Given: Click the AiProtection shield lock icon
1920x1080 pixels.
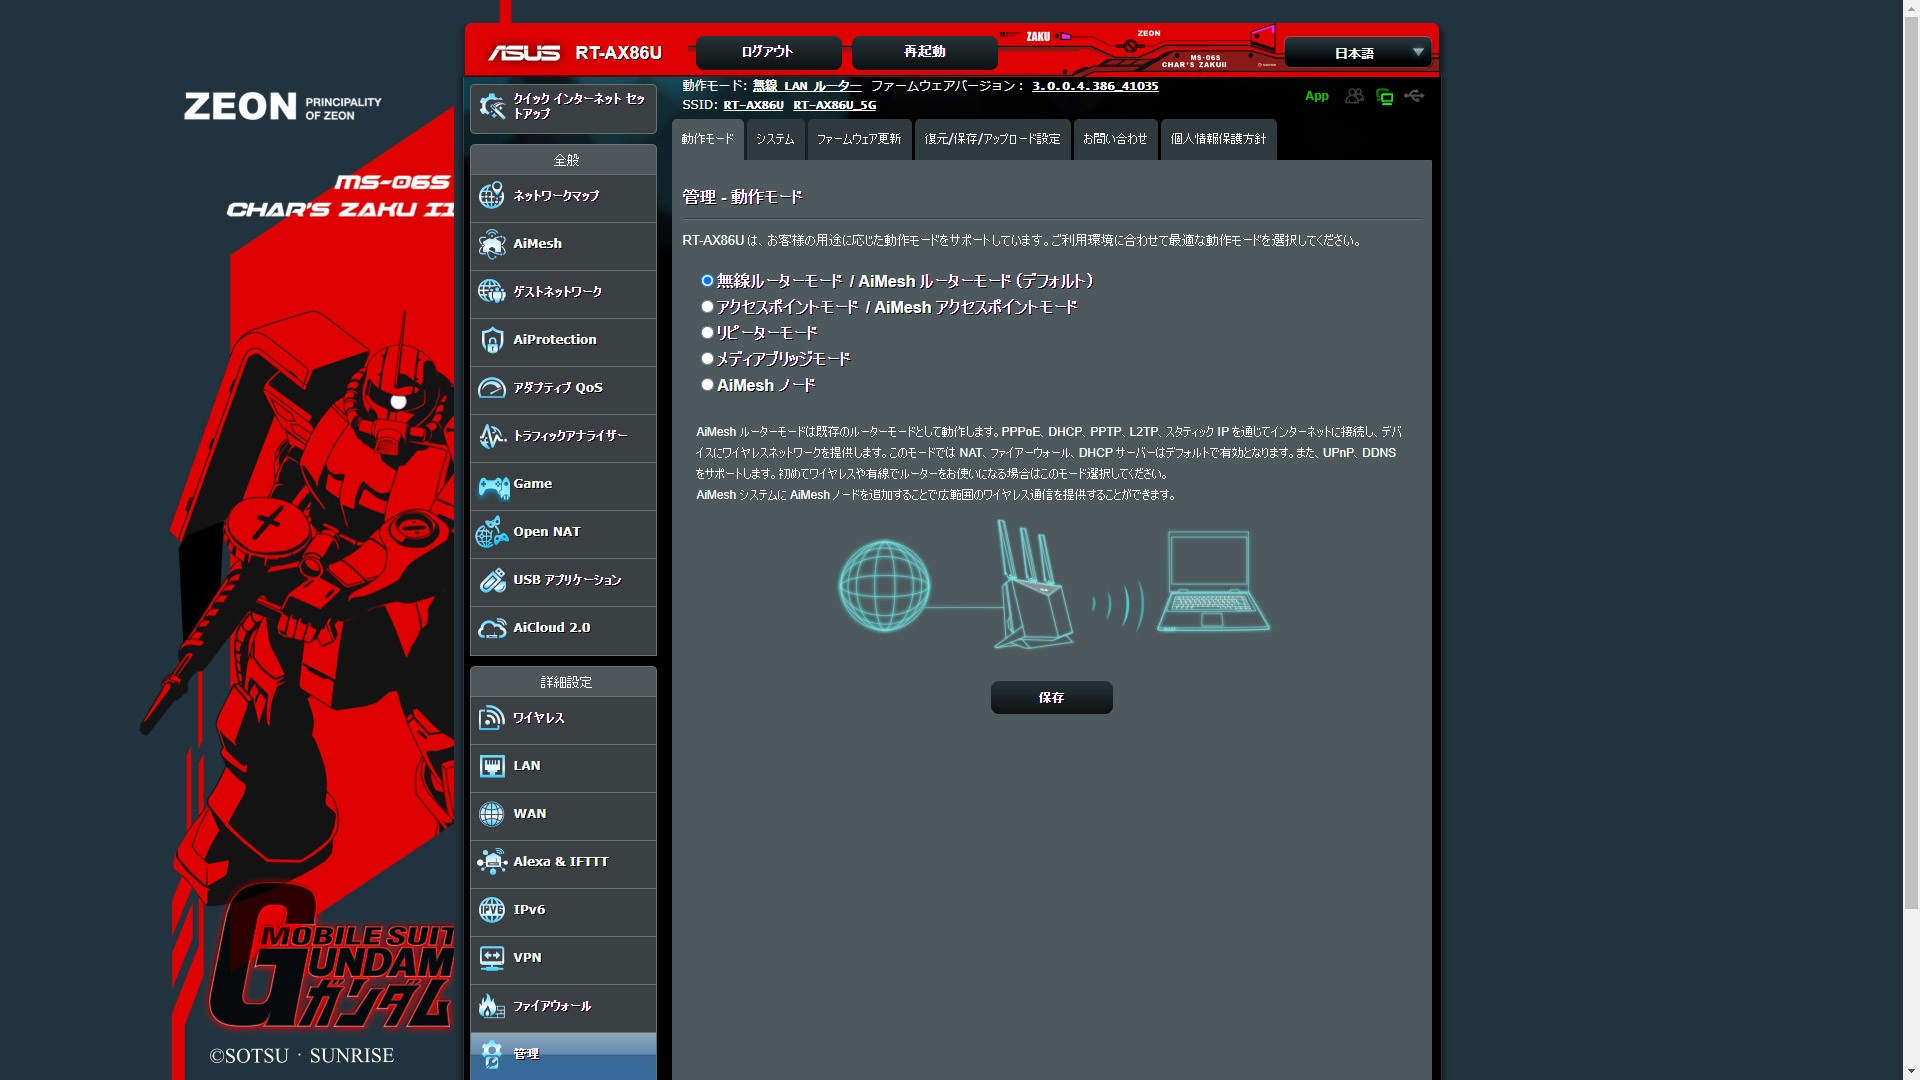Looking at the screenshot, I should tap(491, 340).
